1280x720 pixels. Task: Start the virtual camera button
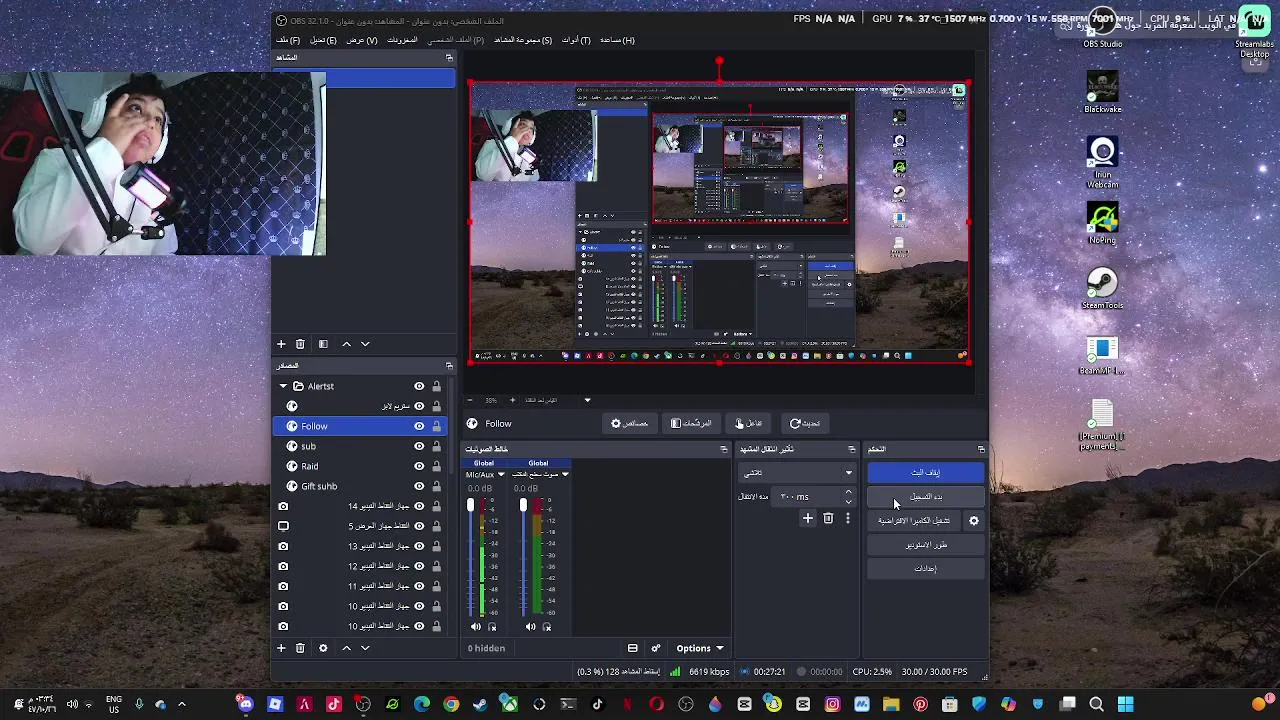coord(914,520)
